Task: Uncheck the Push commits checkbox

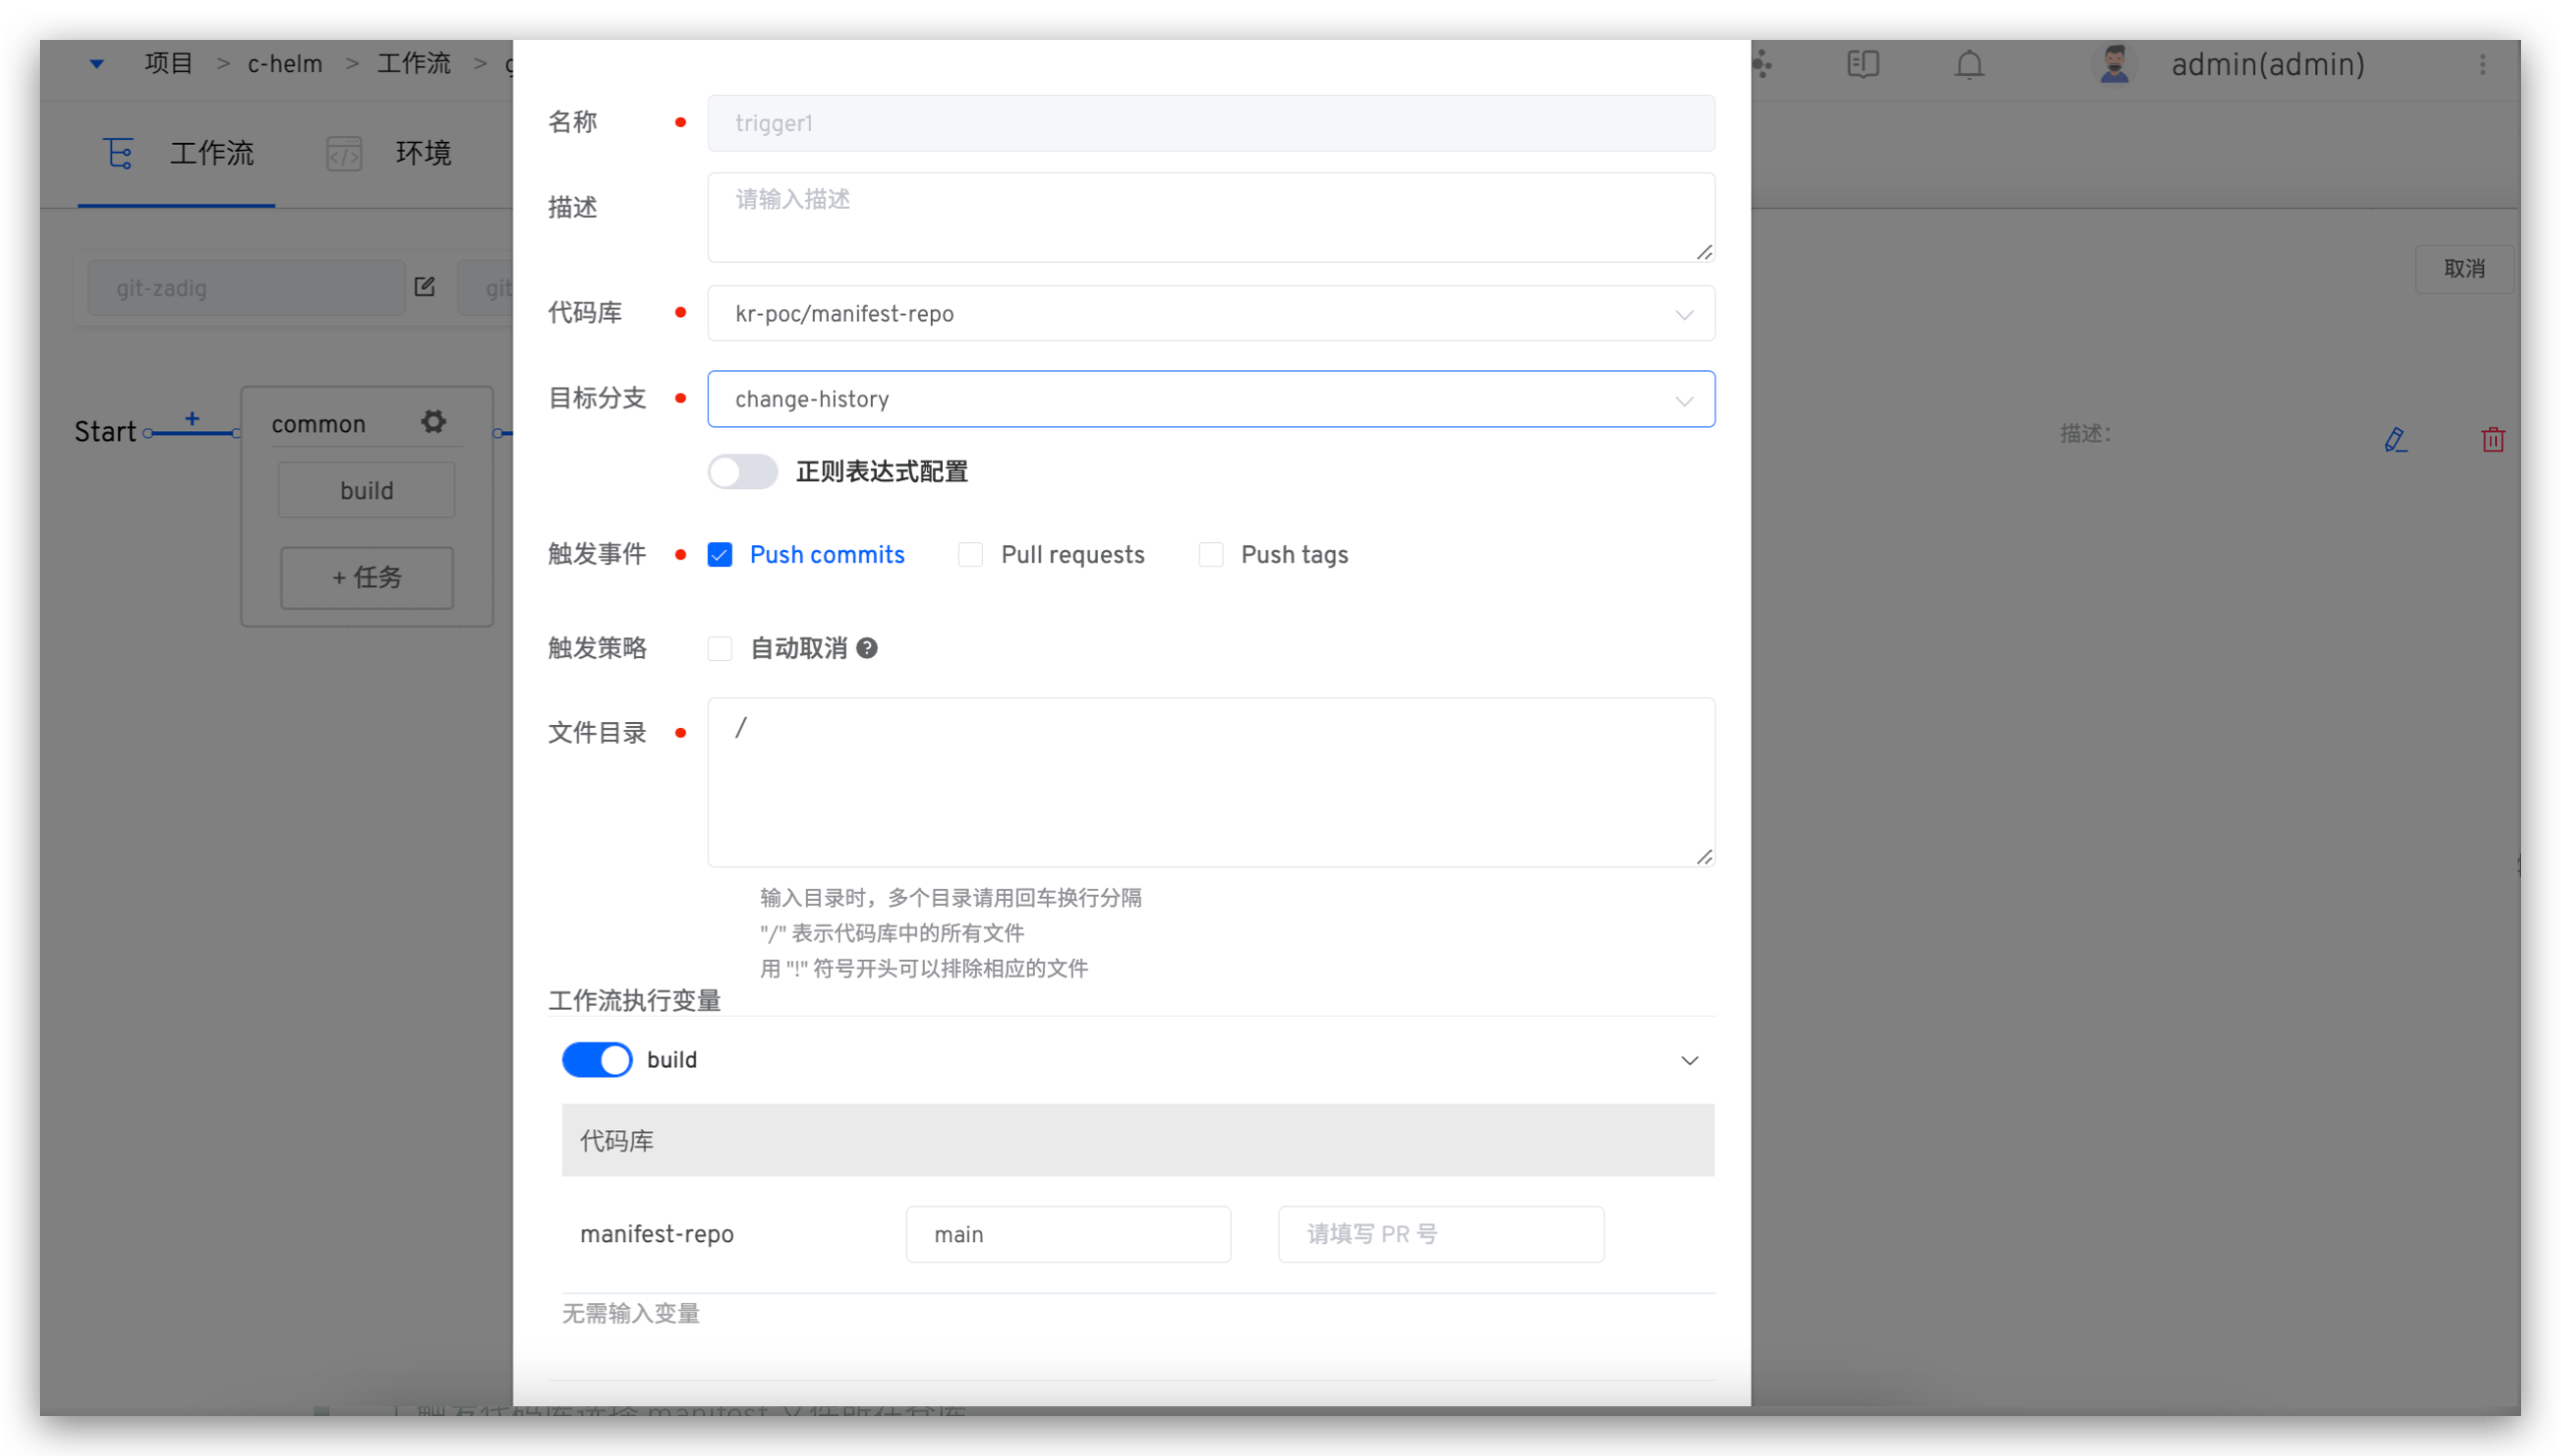Action: coord(720,555)
